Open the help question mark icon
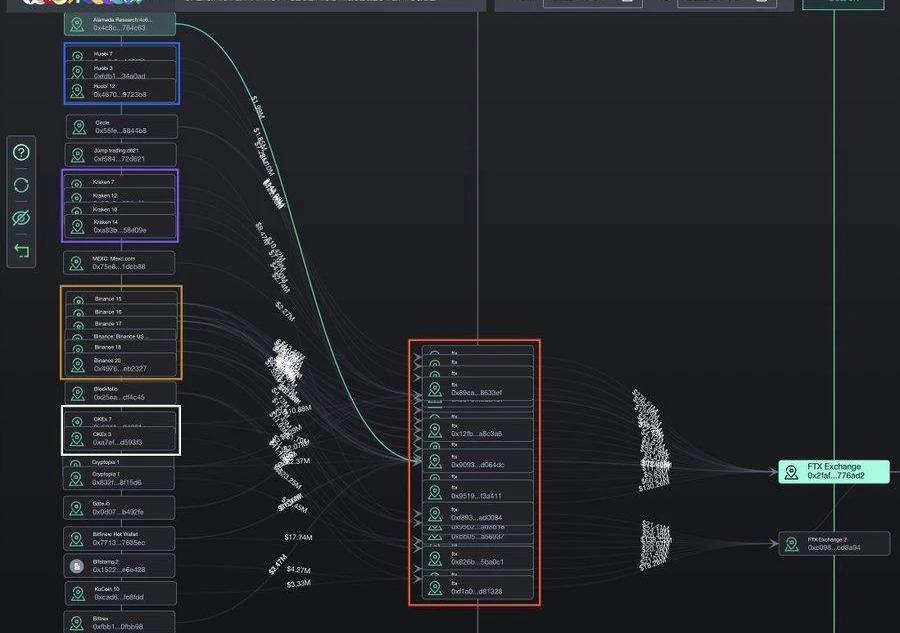900x633 pixels. pos(22,153)
